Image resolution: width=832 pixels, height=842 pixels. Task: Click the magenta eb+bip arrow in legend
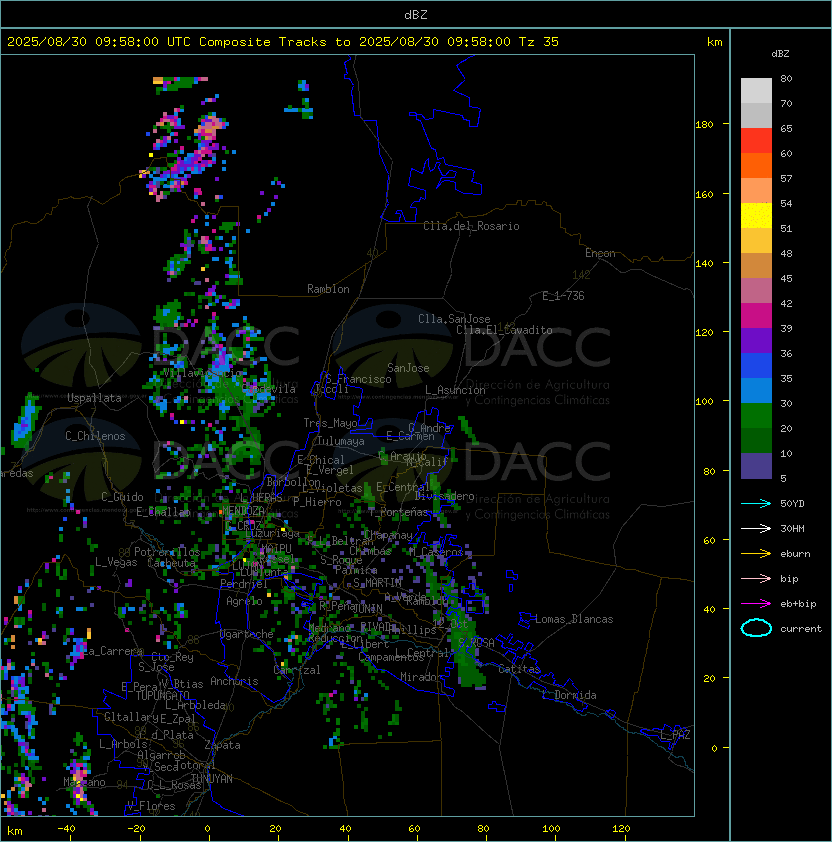(756, 604)
